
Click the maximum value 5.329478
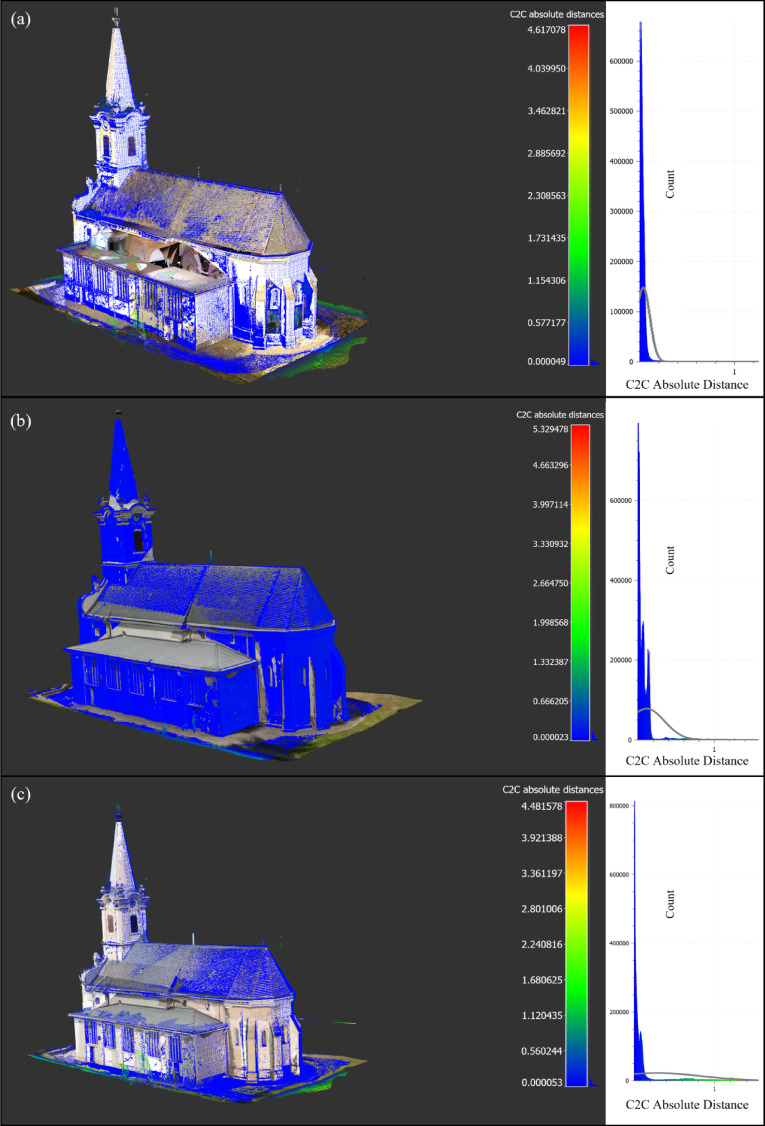[x=550, y=429]
